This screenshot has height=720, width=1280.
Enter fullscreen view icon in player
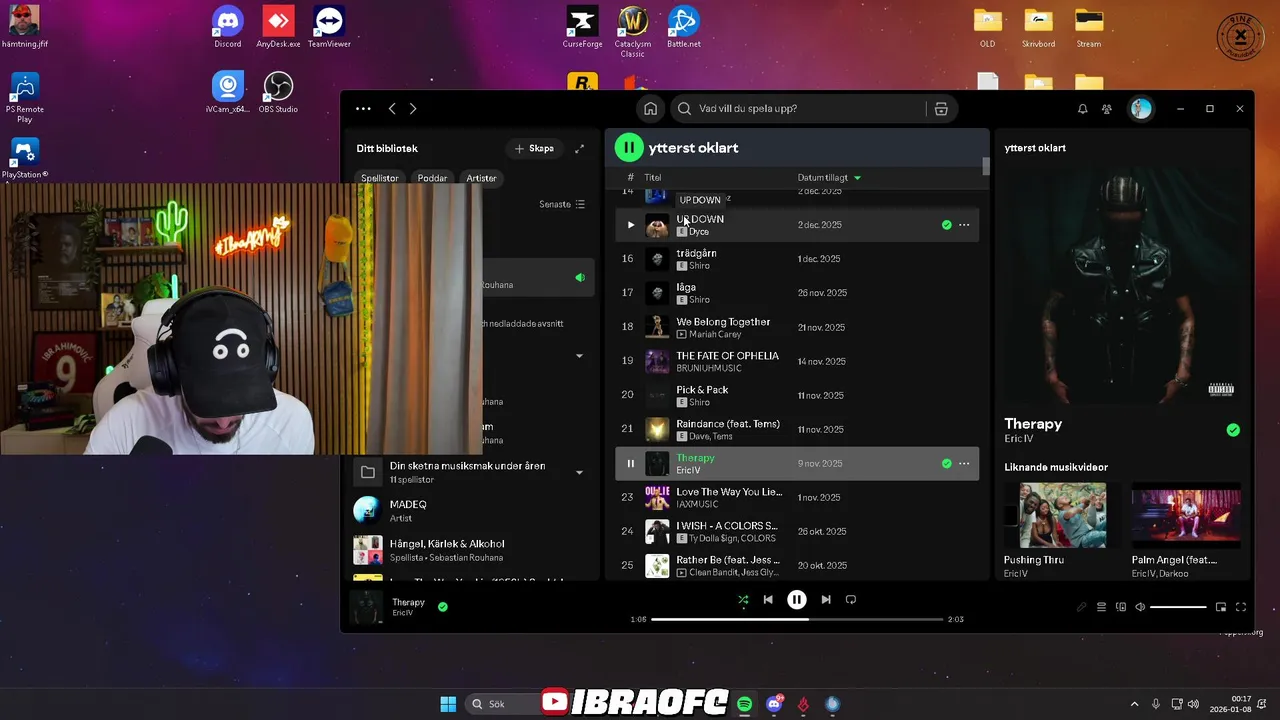pos(1241,607)
